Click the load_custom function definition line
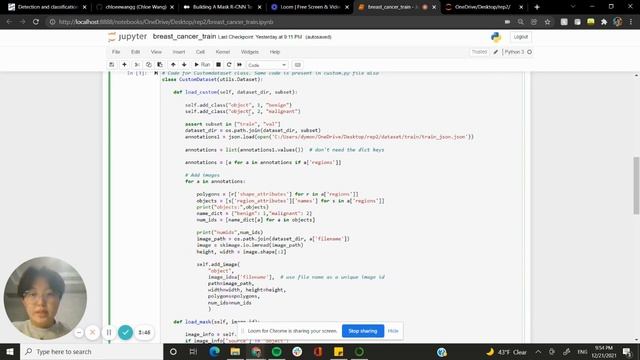The image size is (640, 360). [x=235, y=92]
